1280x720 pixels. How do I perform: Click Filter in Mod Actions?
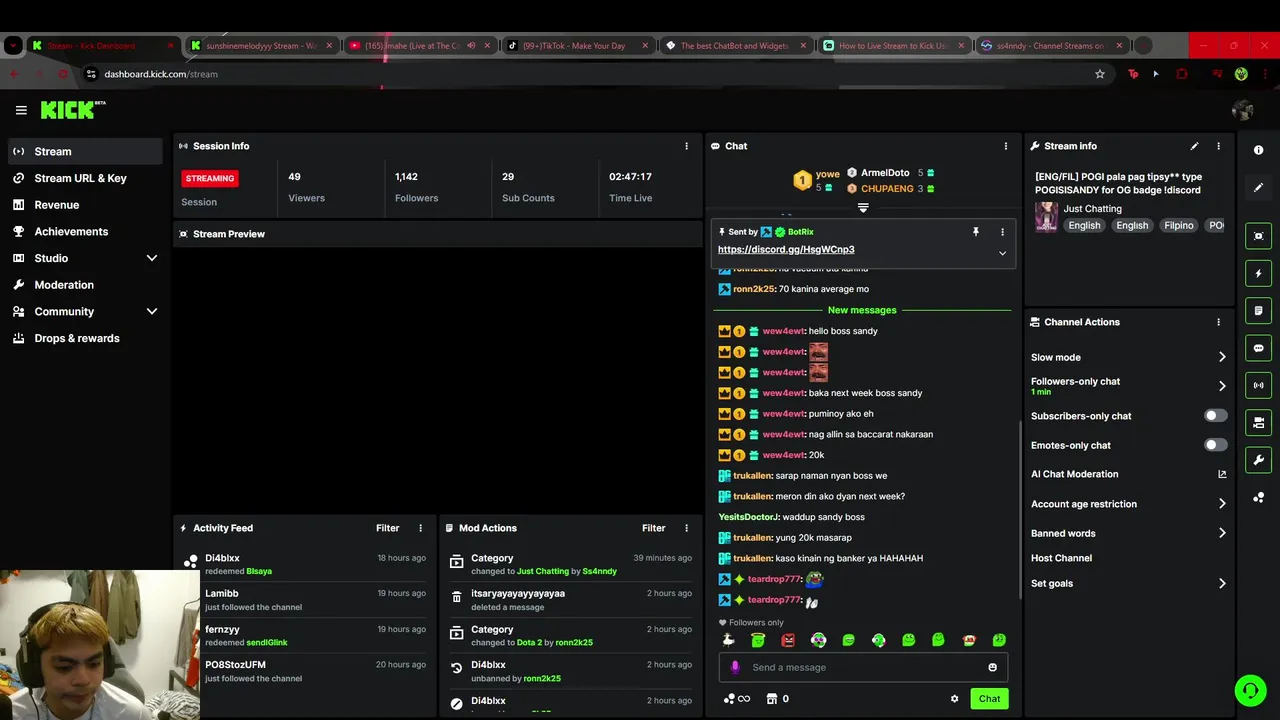[653, 528]
